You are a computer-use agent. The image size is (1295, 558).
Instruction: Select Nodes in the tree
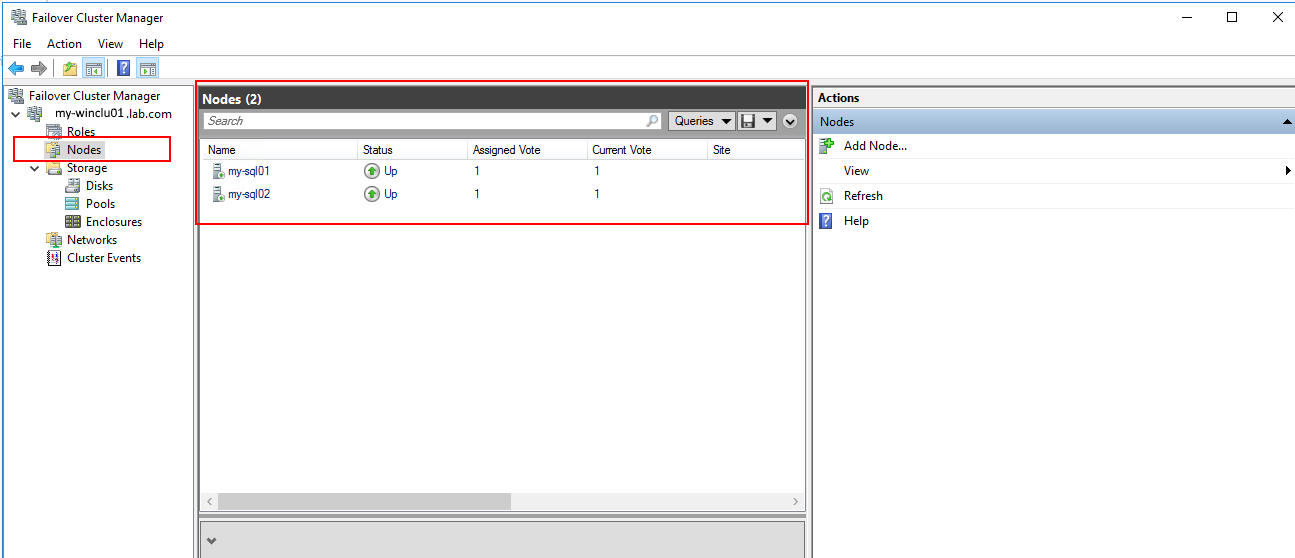tap(84, 150)
